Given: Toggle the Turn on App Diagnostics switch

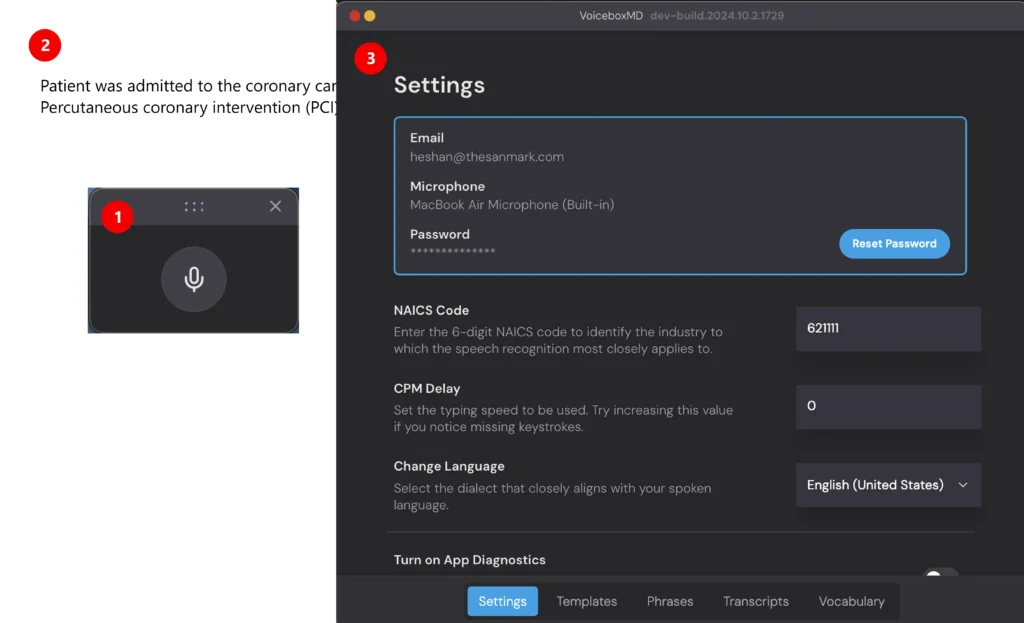Looking at the screenshot, I should pyautogui.click(x=940, y=574).
